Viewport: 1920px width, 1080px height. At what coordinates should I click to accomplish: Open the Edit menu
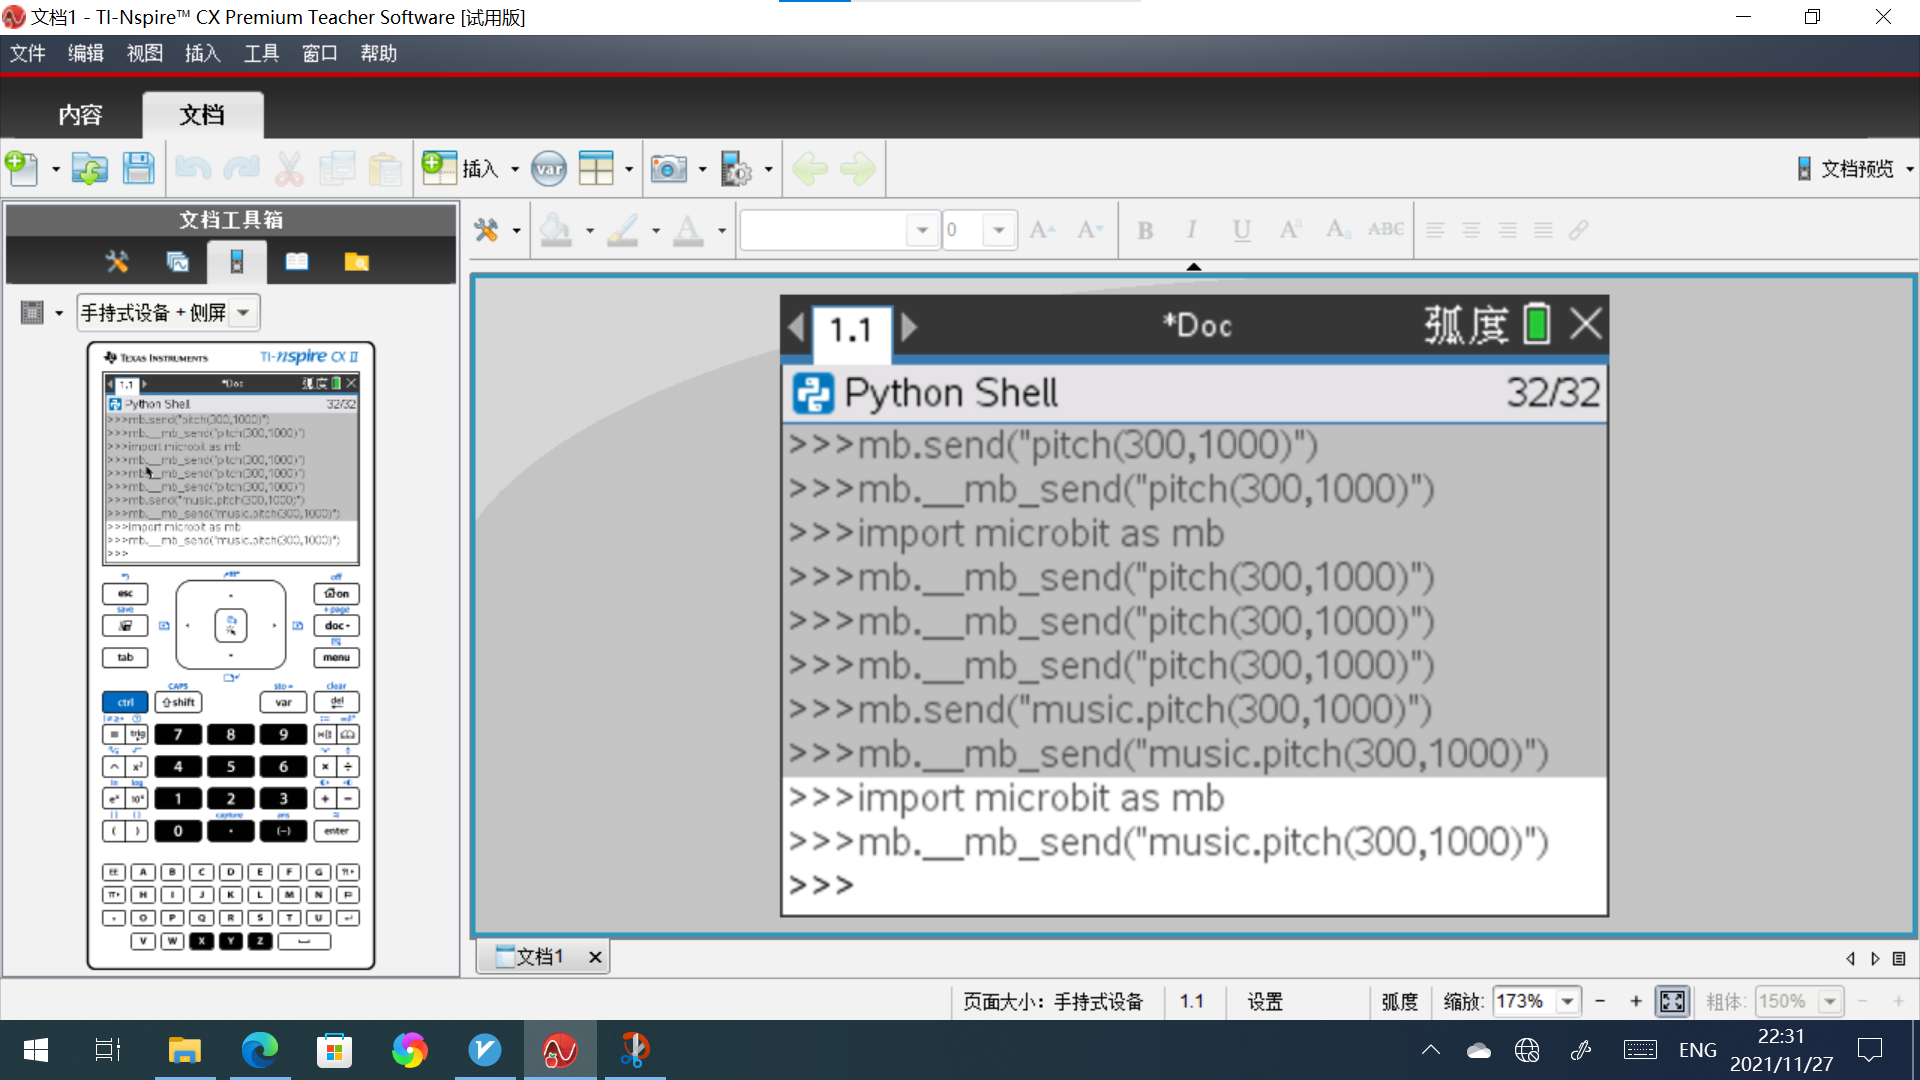point(86,54)
